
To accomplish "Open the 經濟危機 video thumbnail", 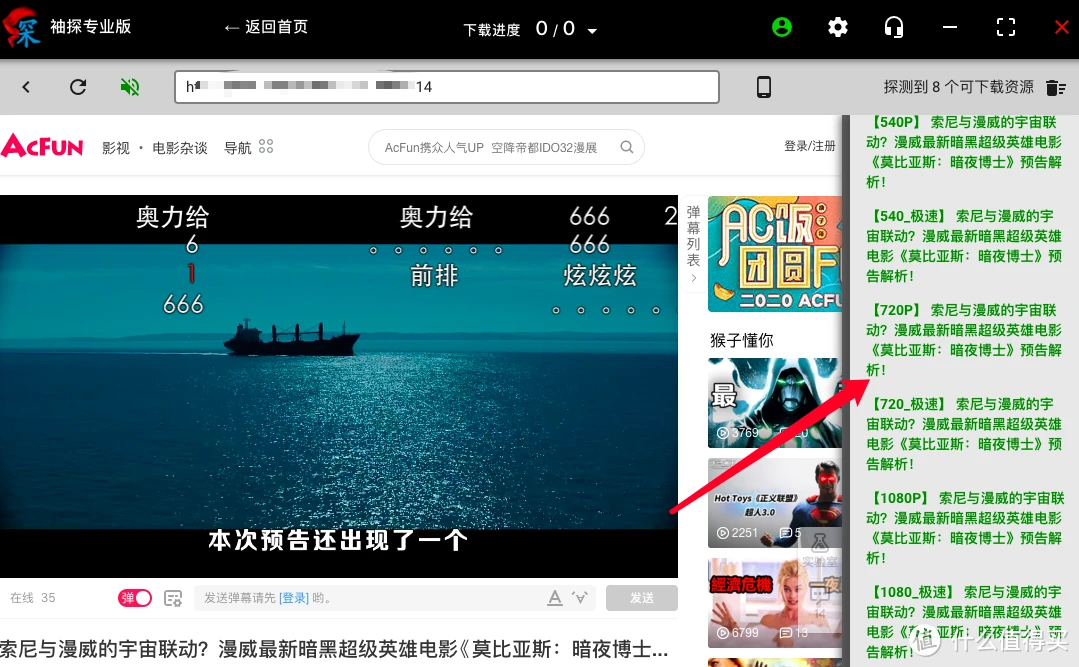I will [775, 603].
